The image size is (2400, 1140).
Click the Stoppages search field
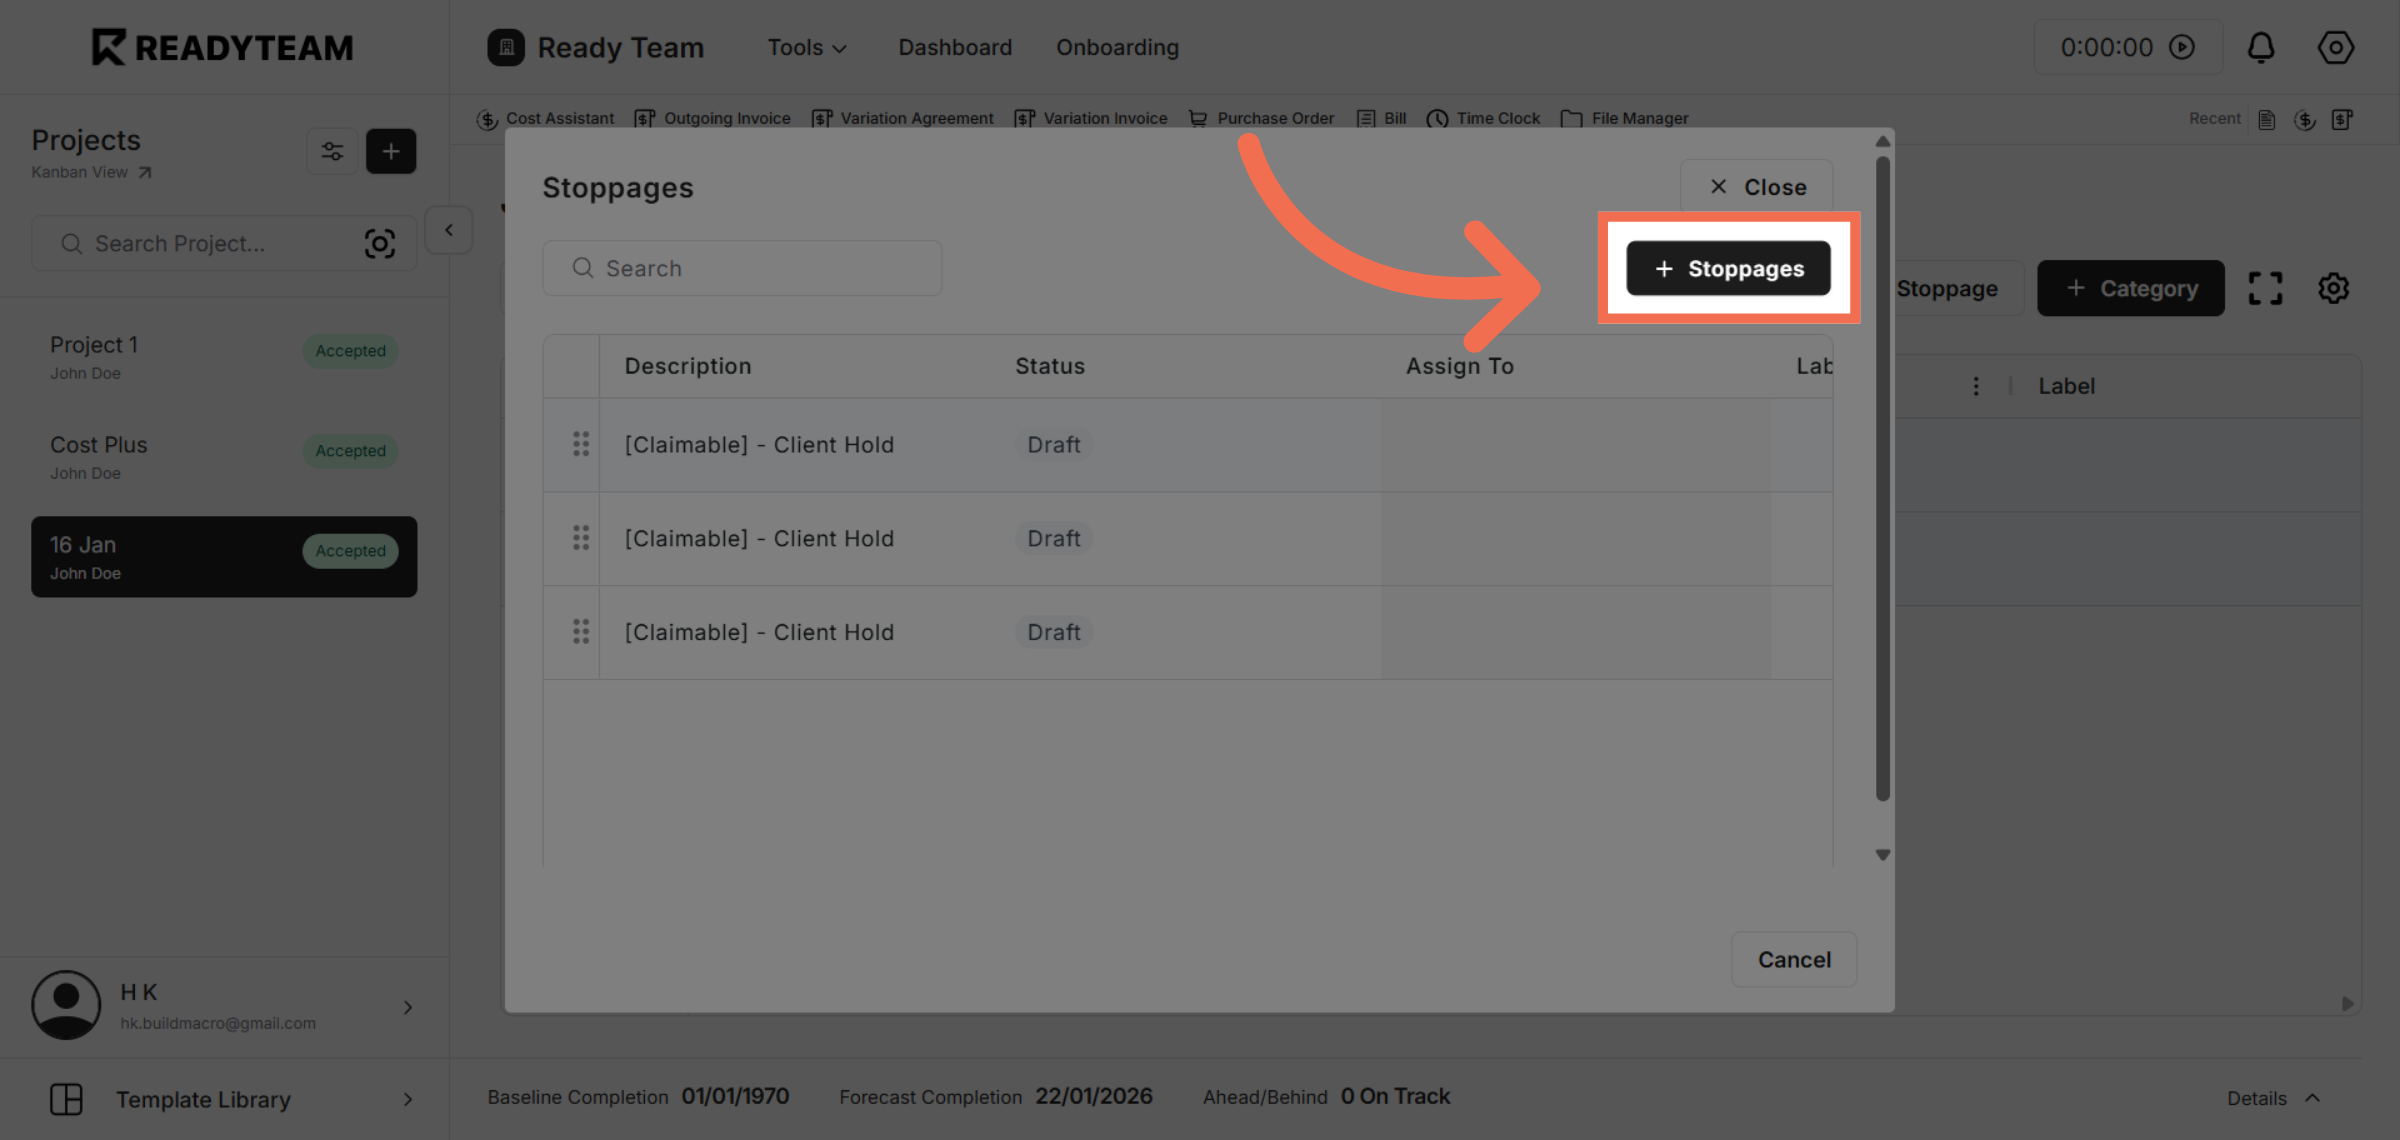(742, 268)
